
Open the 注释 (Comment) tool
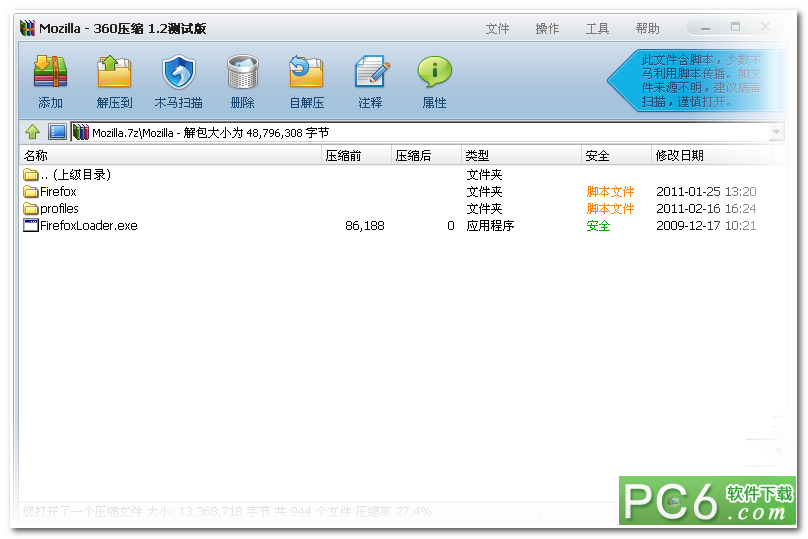point(371,81)
